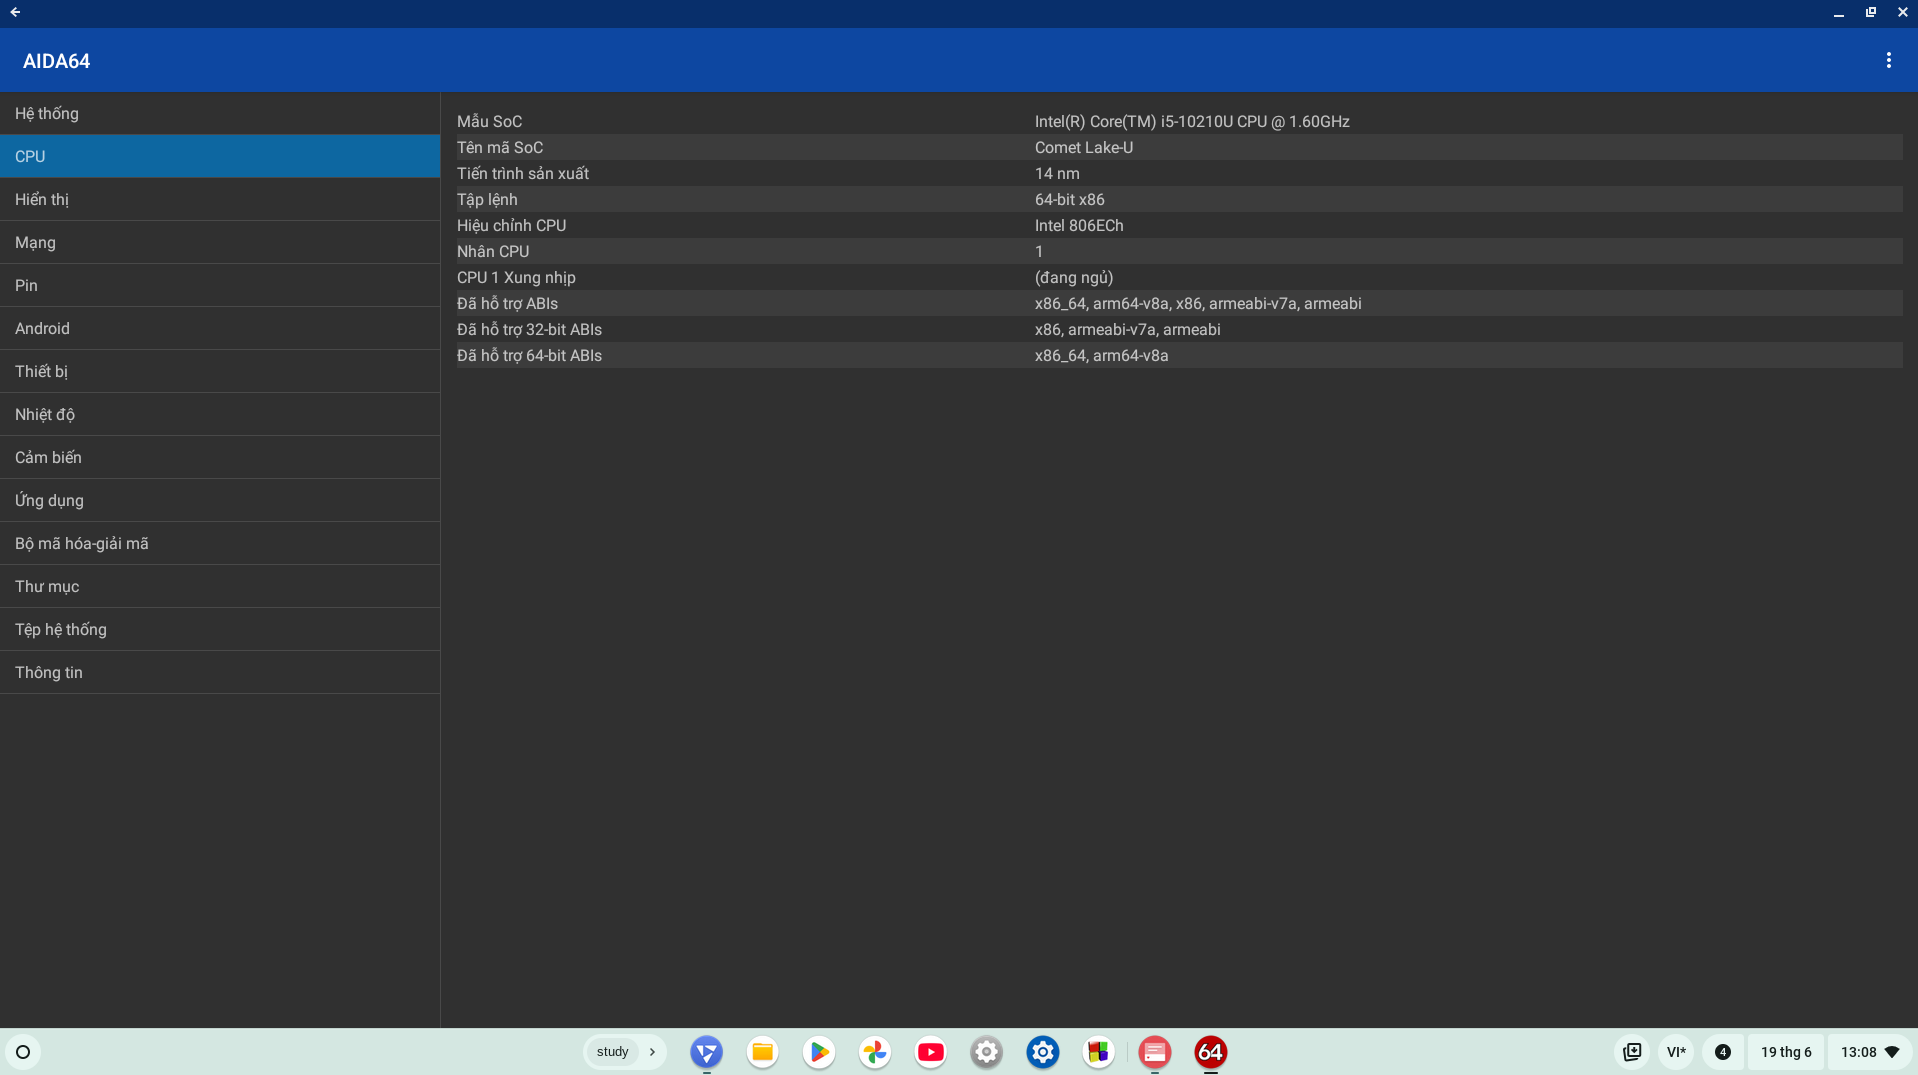Open the launcher circle button on shelf
Image resolution: width=1918 pixels, height=1075 pixels.
pos(23,1052)
